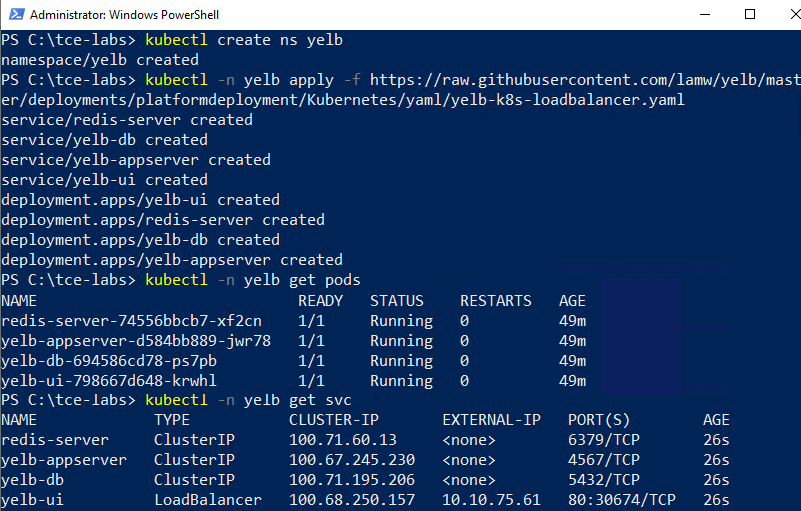Click the 'kubectl -n yelb get svc' command
The image size is (801, 511).
pos(249,400)
